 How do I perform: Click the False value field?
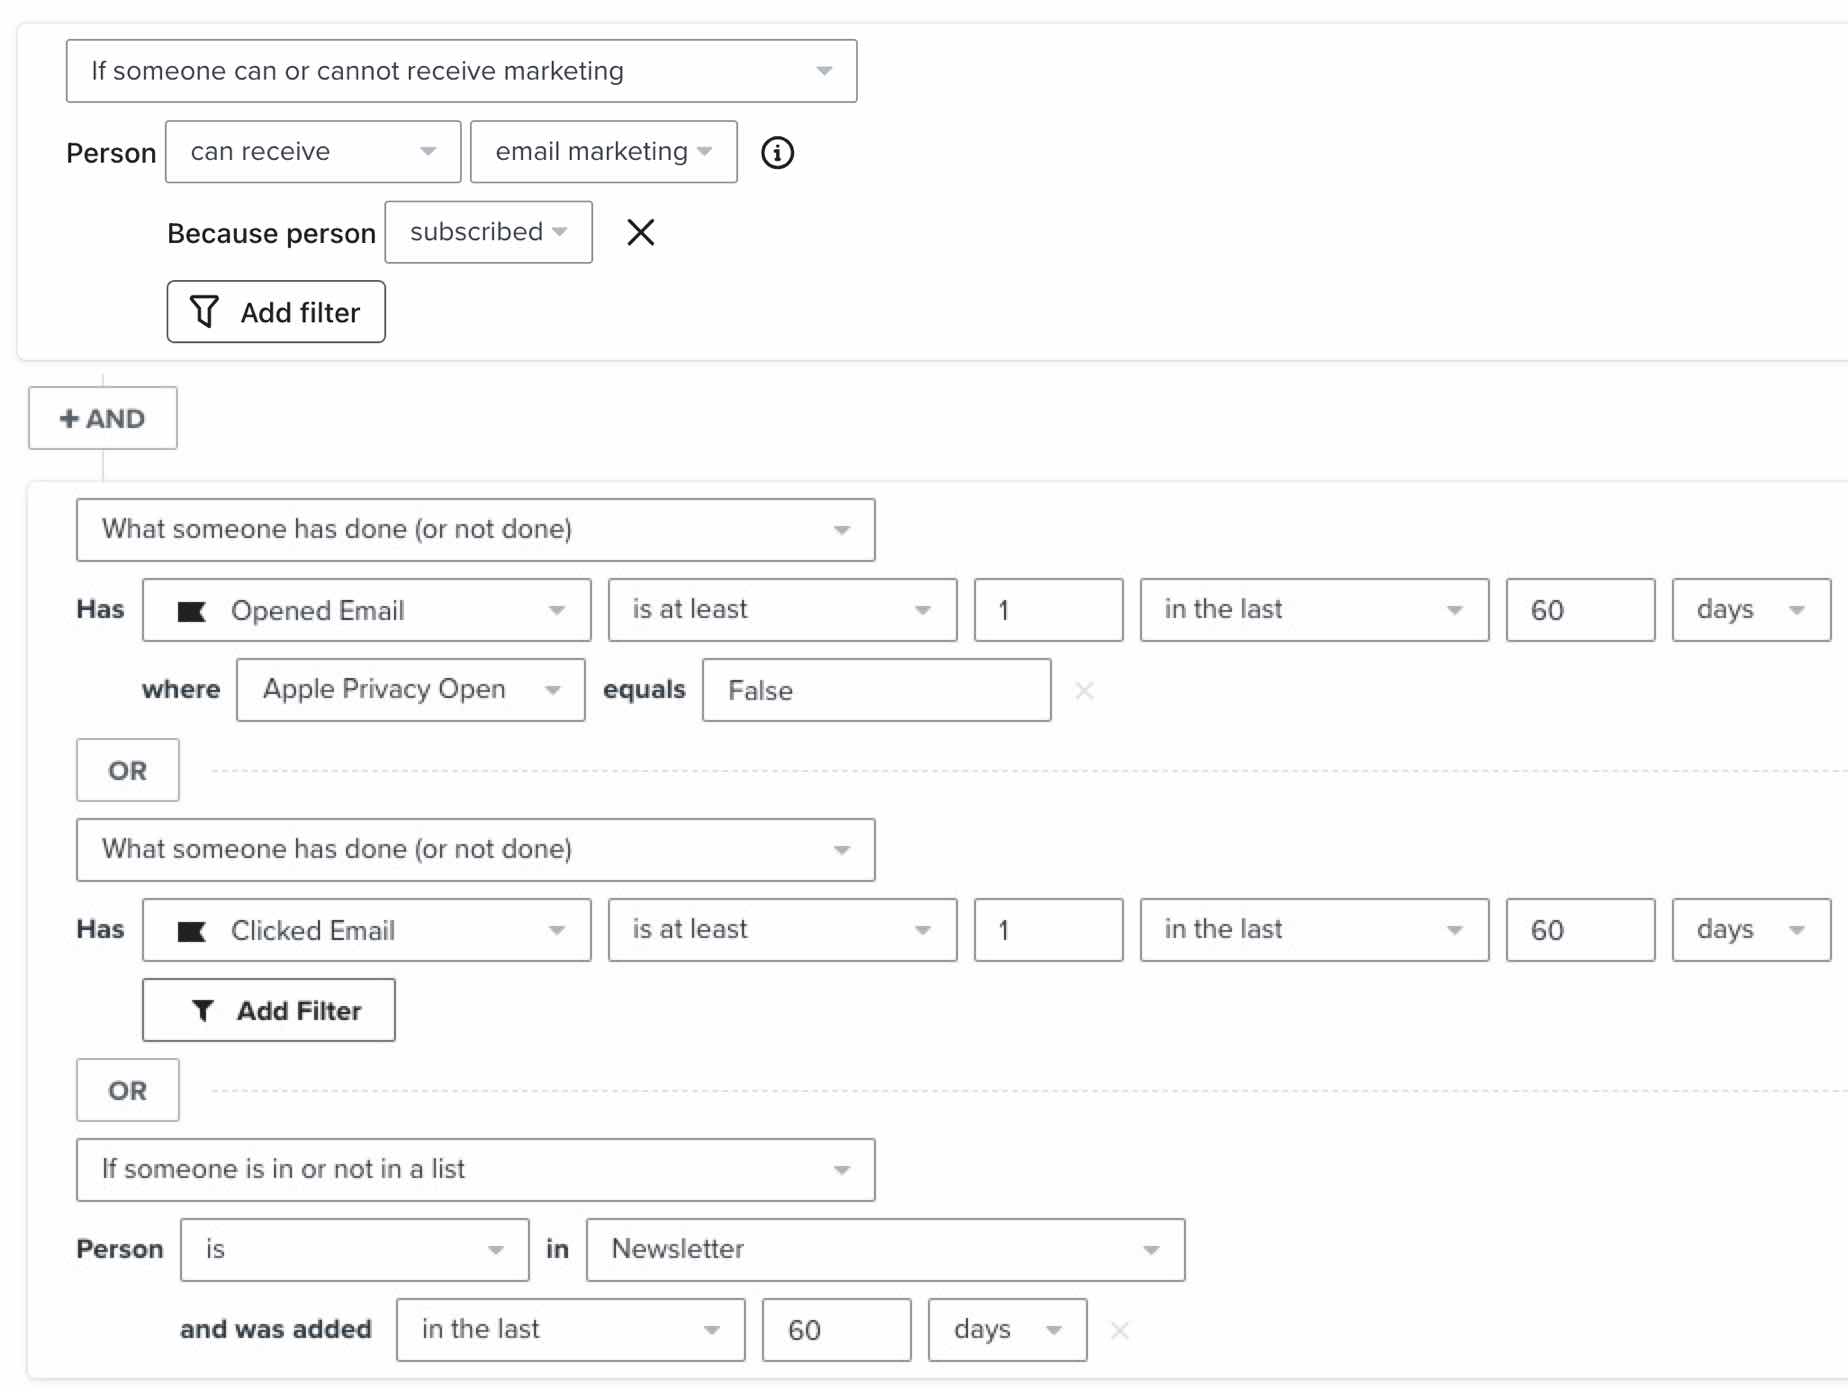[876, 690]
